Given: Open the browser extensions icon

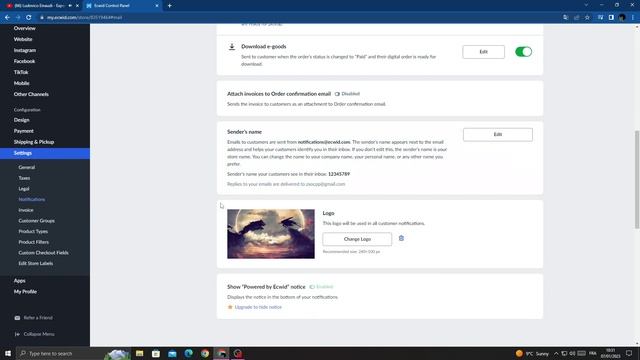Looking at the screenshot, I should 600,18.
